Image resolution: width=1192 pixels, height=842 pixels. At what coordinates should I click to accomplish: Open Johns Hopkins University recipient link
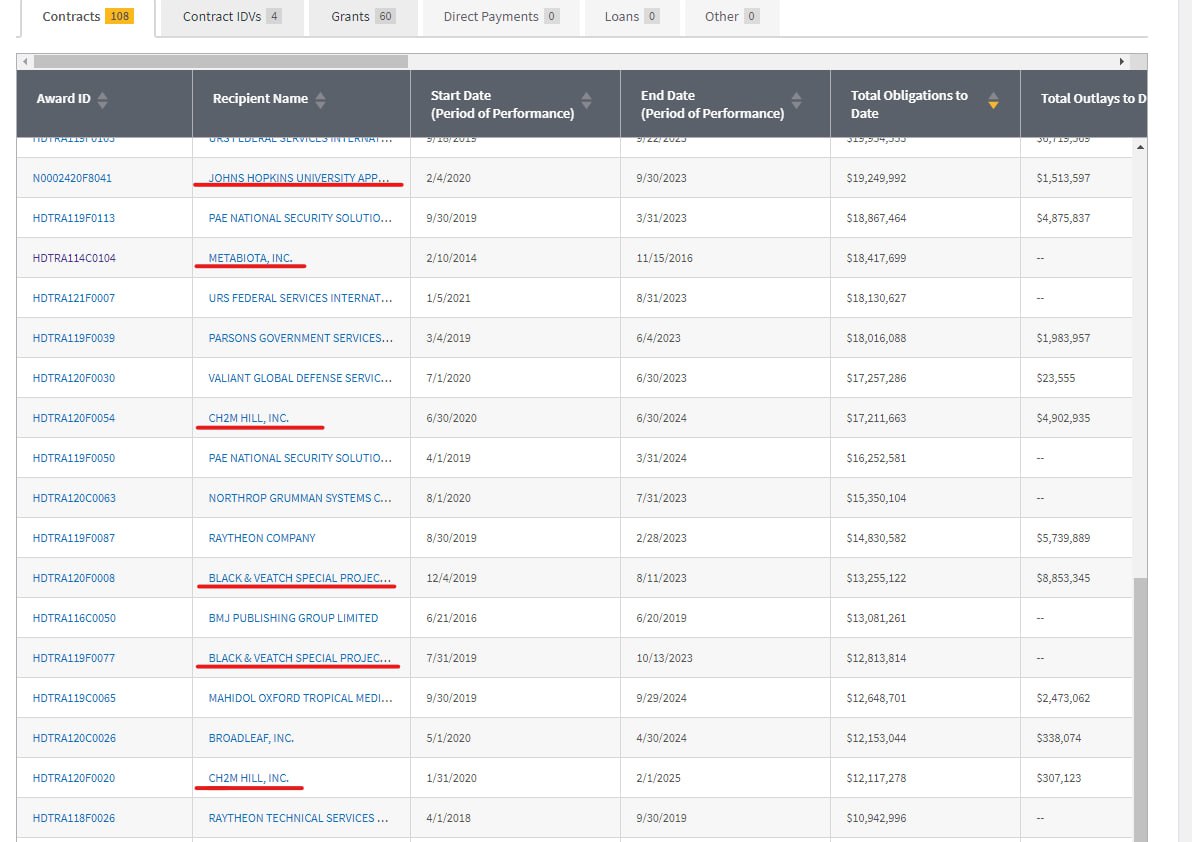(300, 178)
